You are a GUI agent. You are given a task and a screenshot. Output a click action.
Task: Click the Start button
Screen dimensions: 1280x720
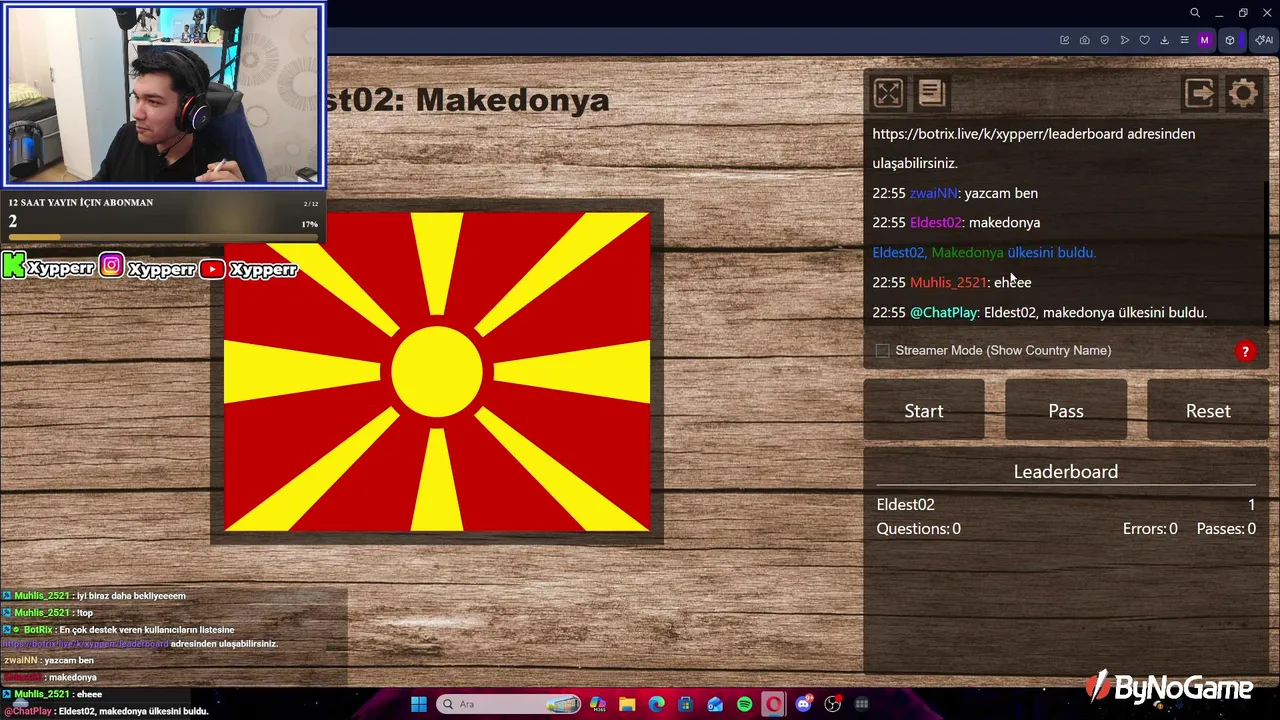[924, 410]
